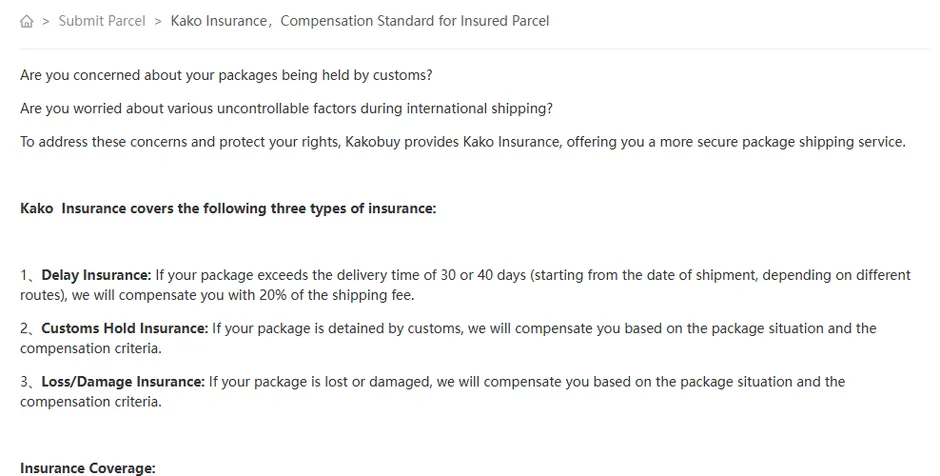
Task: Click 'compensation criteria' under Loss/Damage Insurance
Action: (91, 402)
